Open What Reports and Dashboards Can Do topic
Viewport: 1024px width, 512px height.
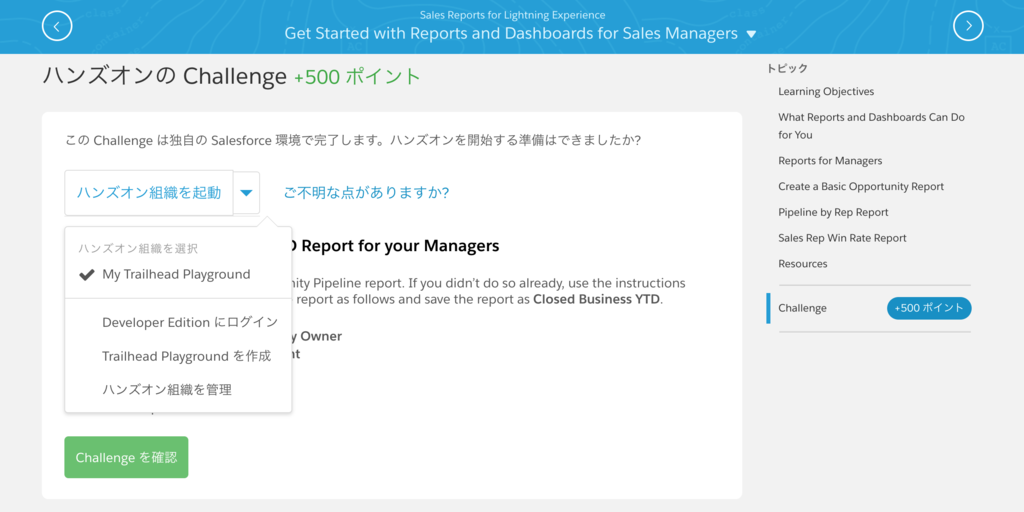click(871, 126)
